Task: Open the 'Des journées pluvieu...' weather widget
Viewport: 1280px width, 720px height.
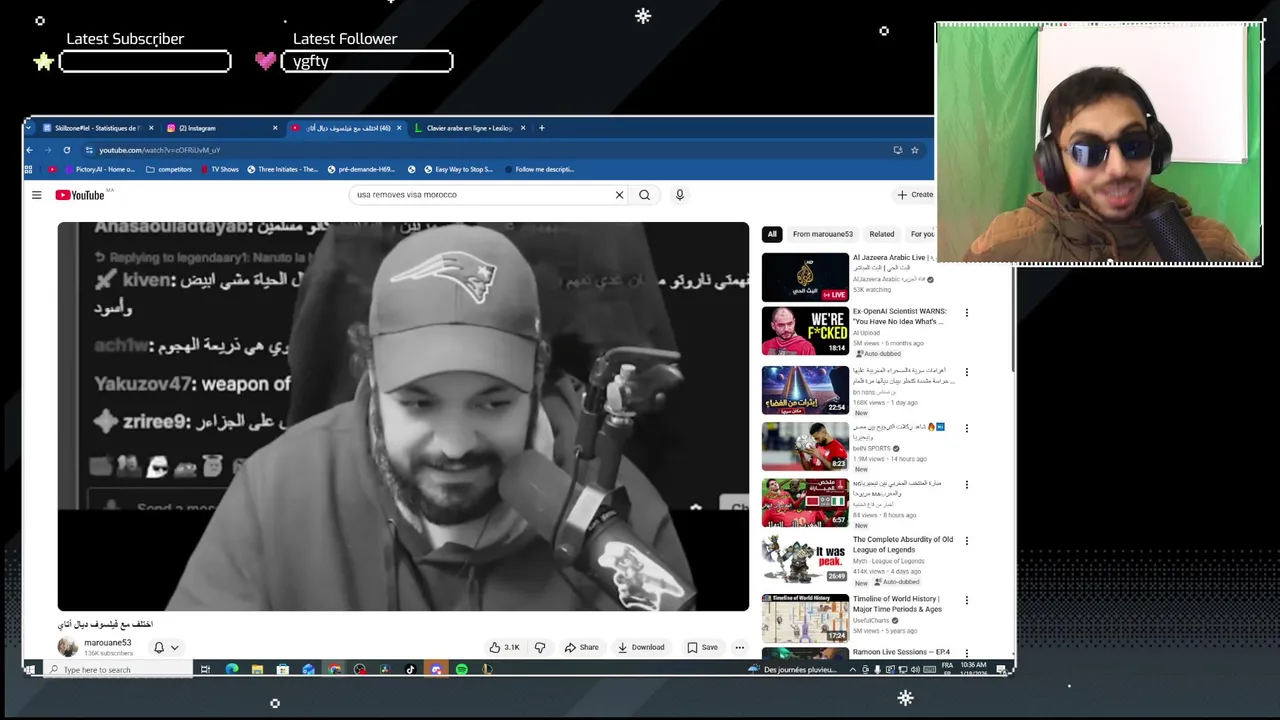Action: 792,669
